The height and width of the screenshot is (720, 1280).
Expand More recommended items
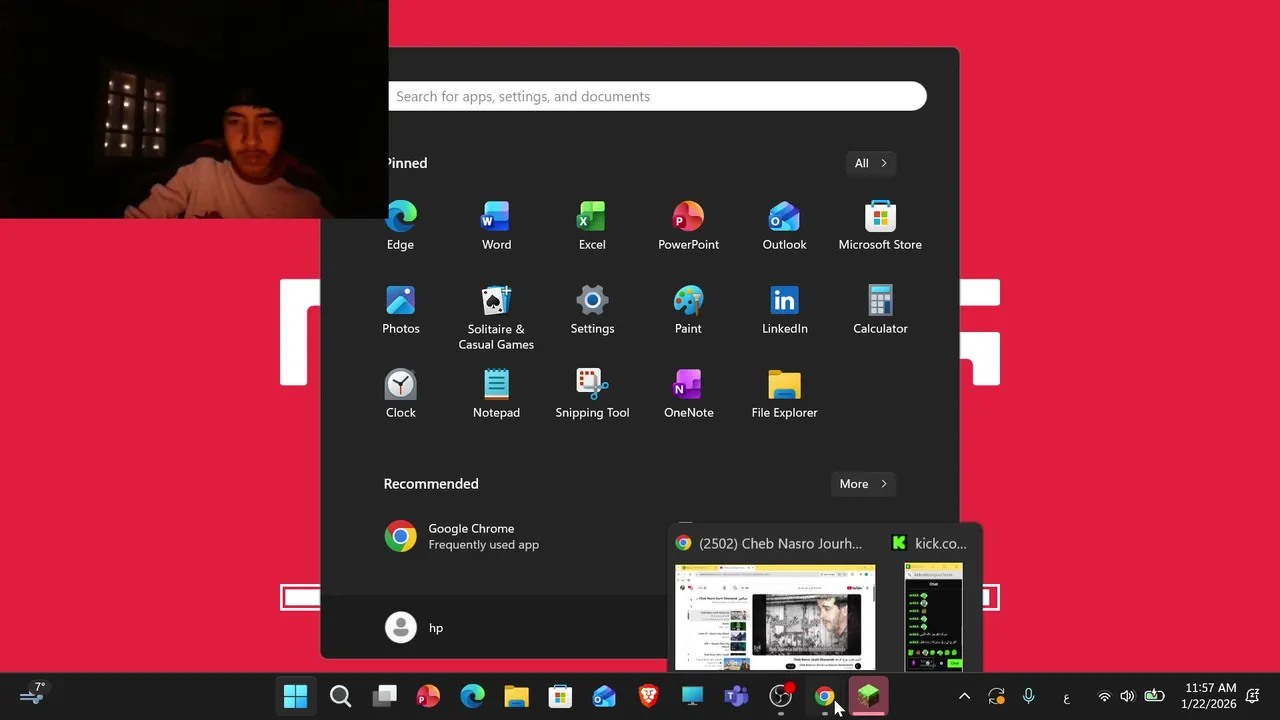(x=863, y=484)
